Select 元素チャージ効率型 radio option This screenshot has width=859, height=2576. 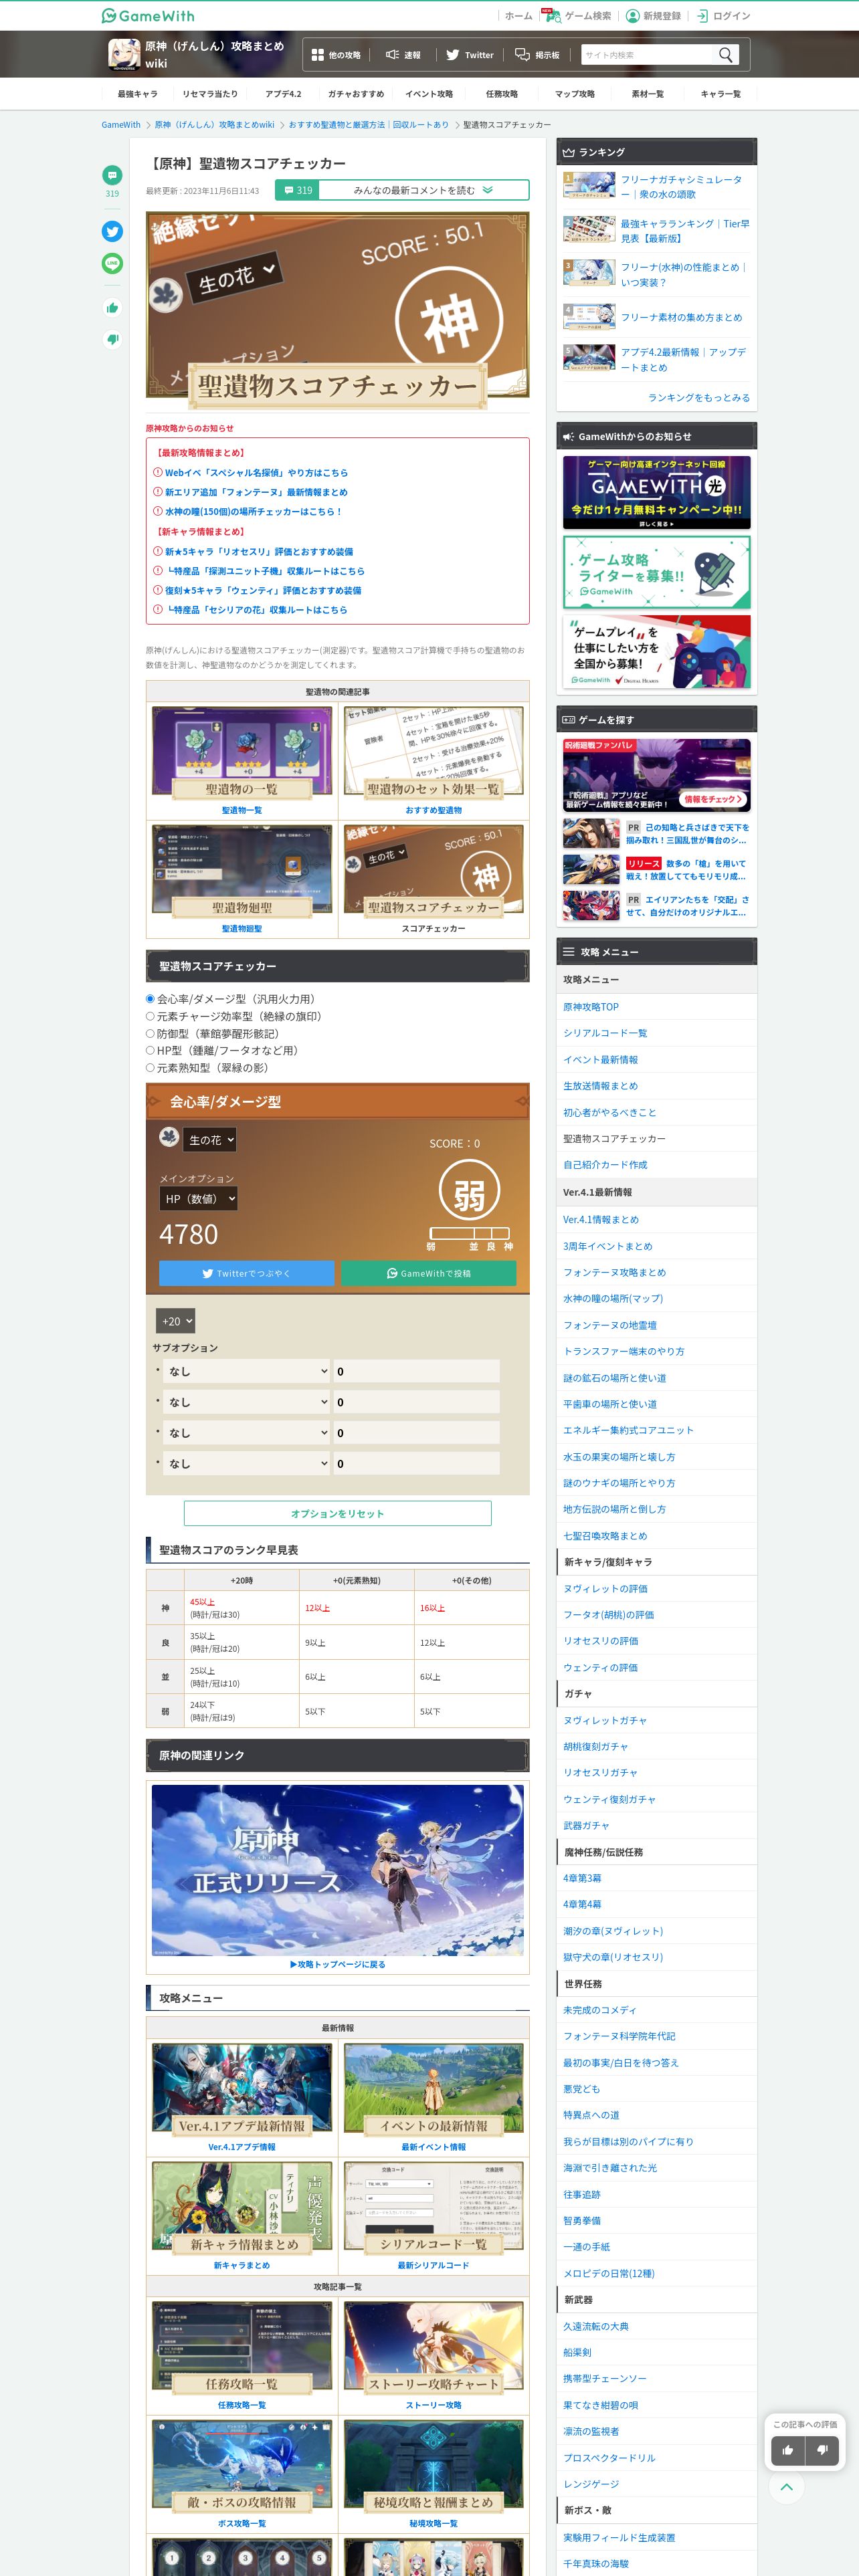click(150, 1016)
